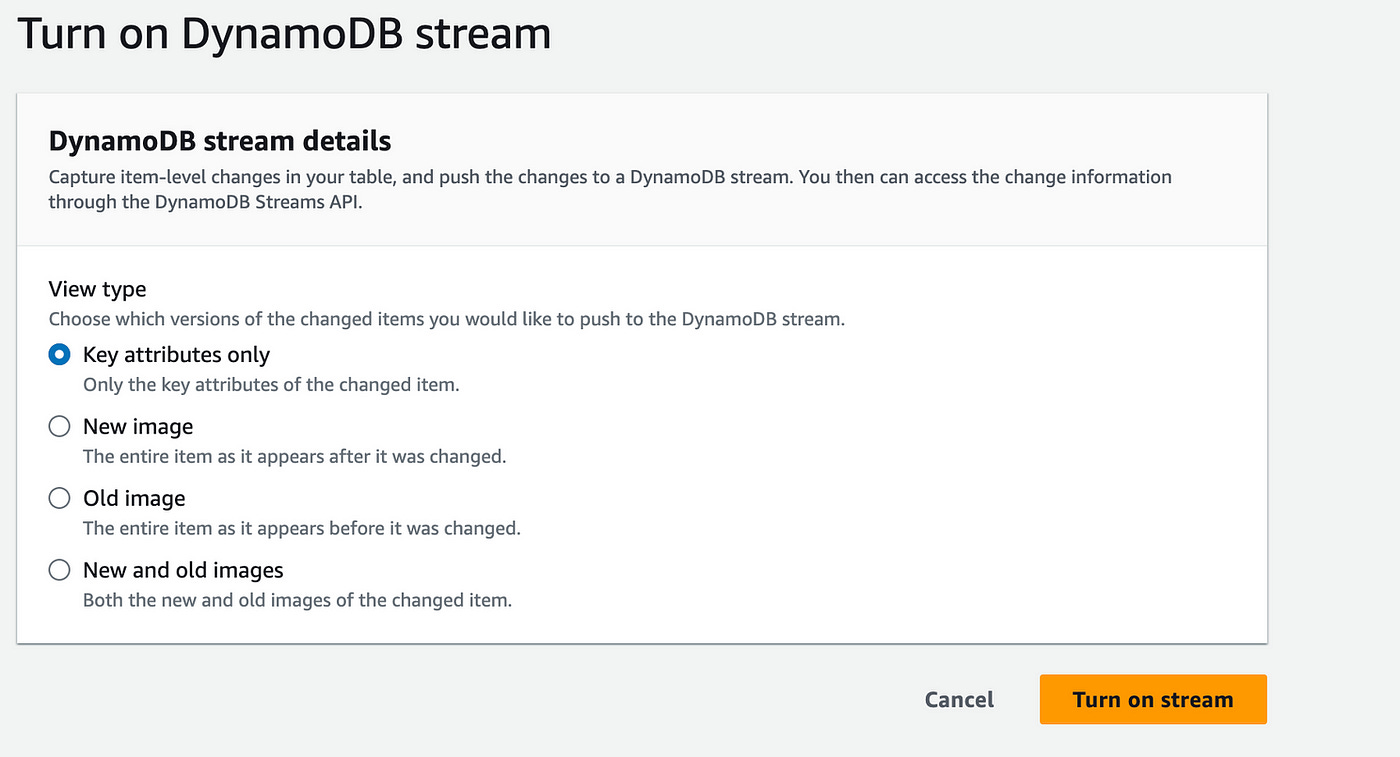Click the New image label text
Screen dimensions: 1400x757
point(137,426)
